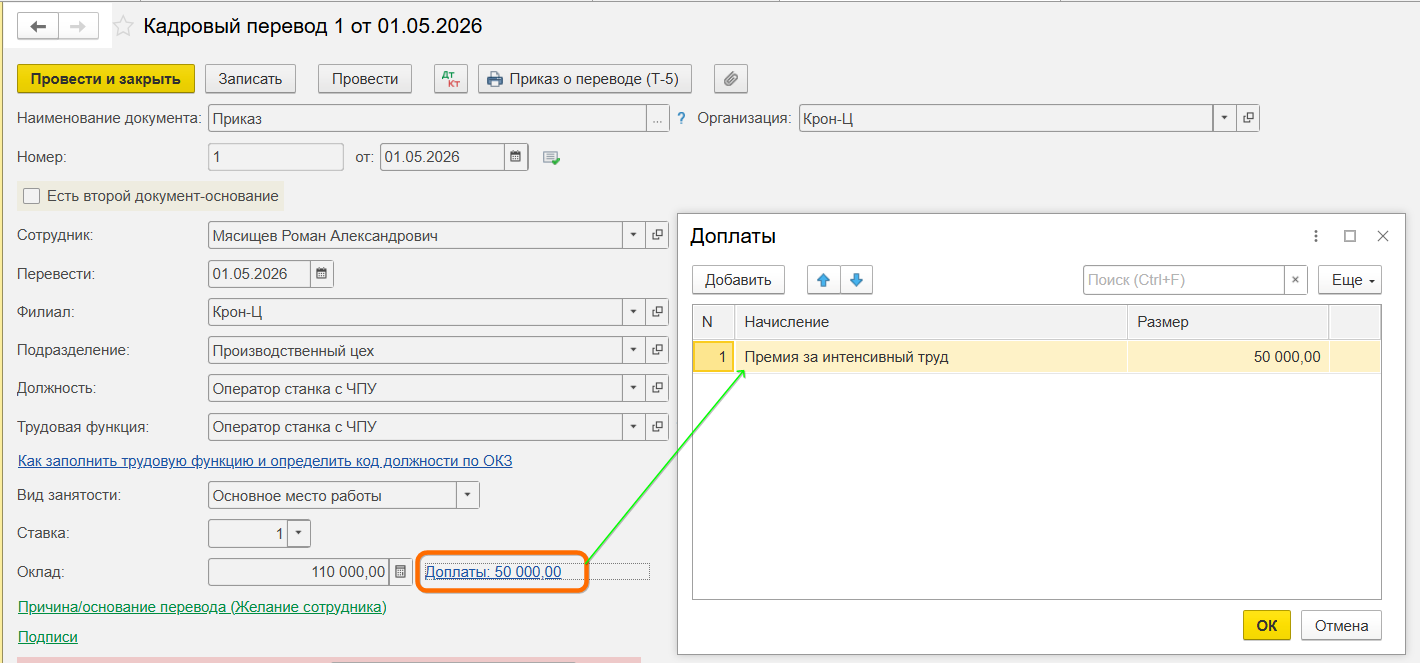Open the Еще menu in Доплаты
The image size is (1420, 663).
click(x=1349, y=280)
